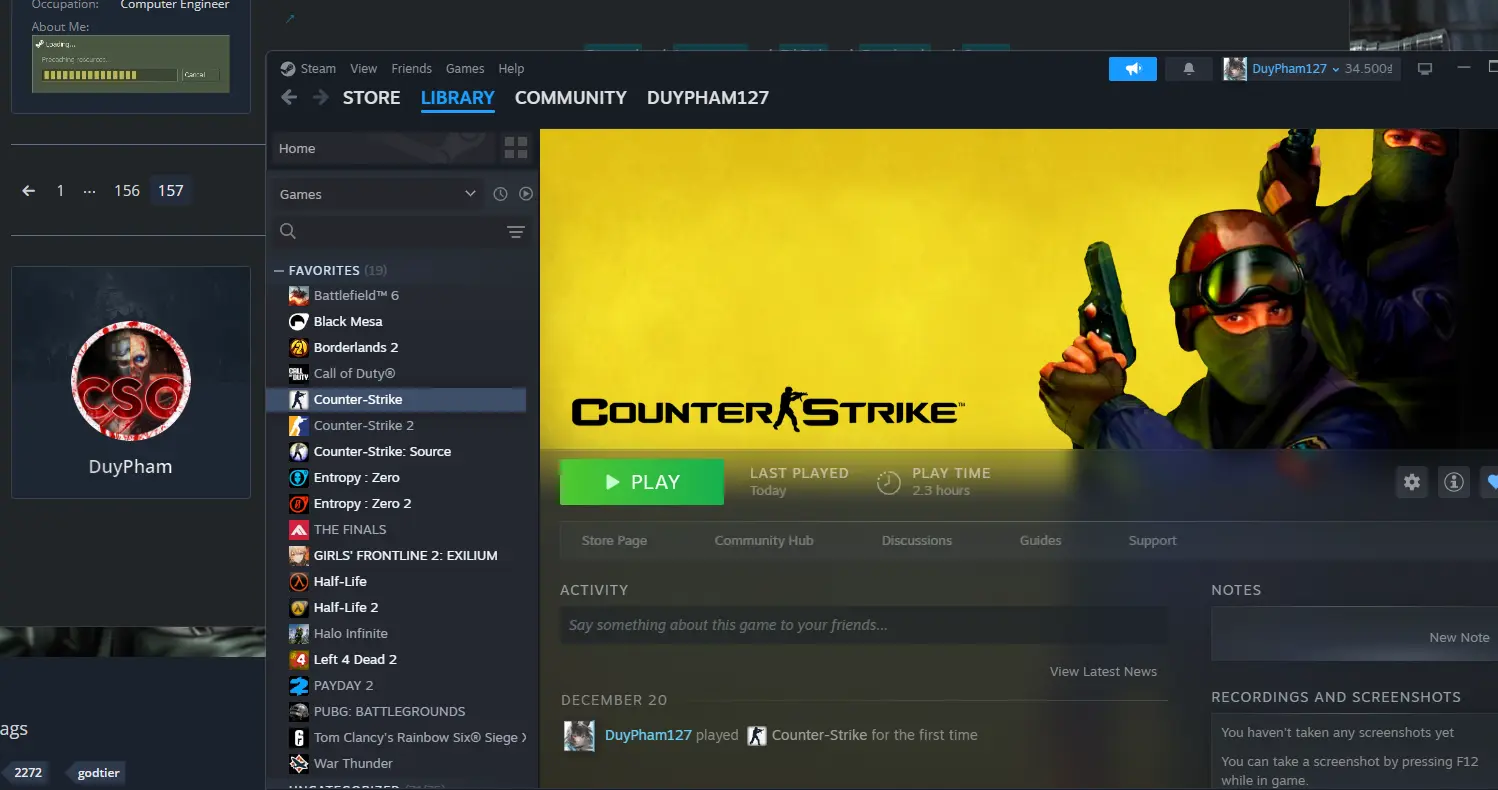
Task: Click View Latest News
Action: click(1103, 672)
